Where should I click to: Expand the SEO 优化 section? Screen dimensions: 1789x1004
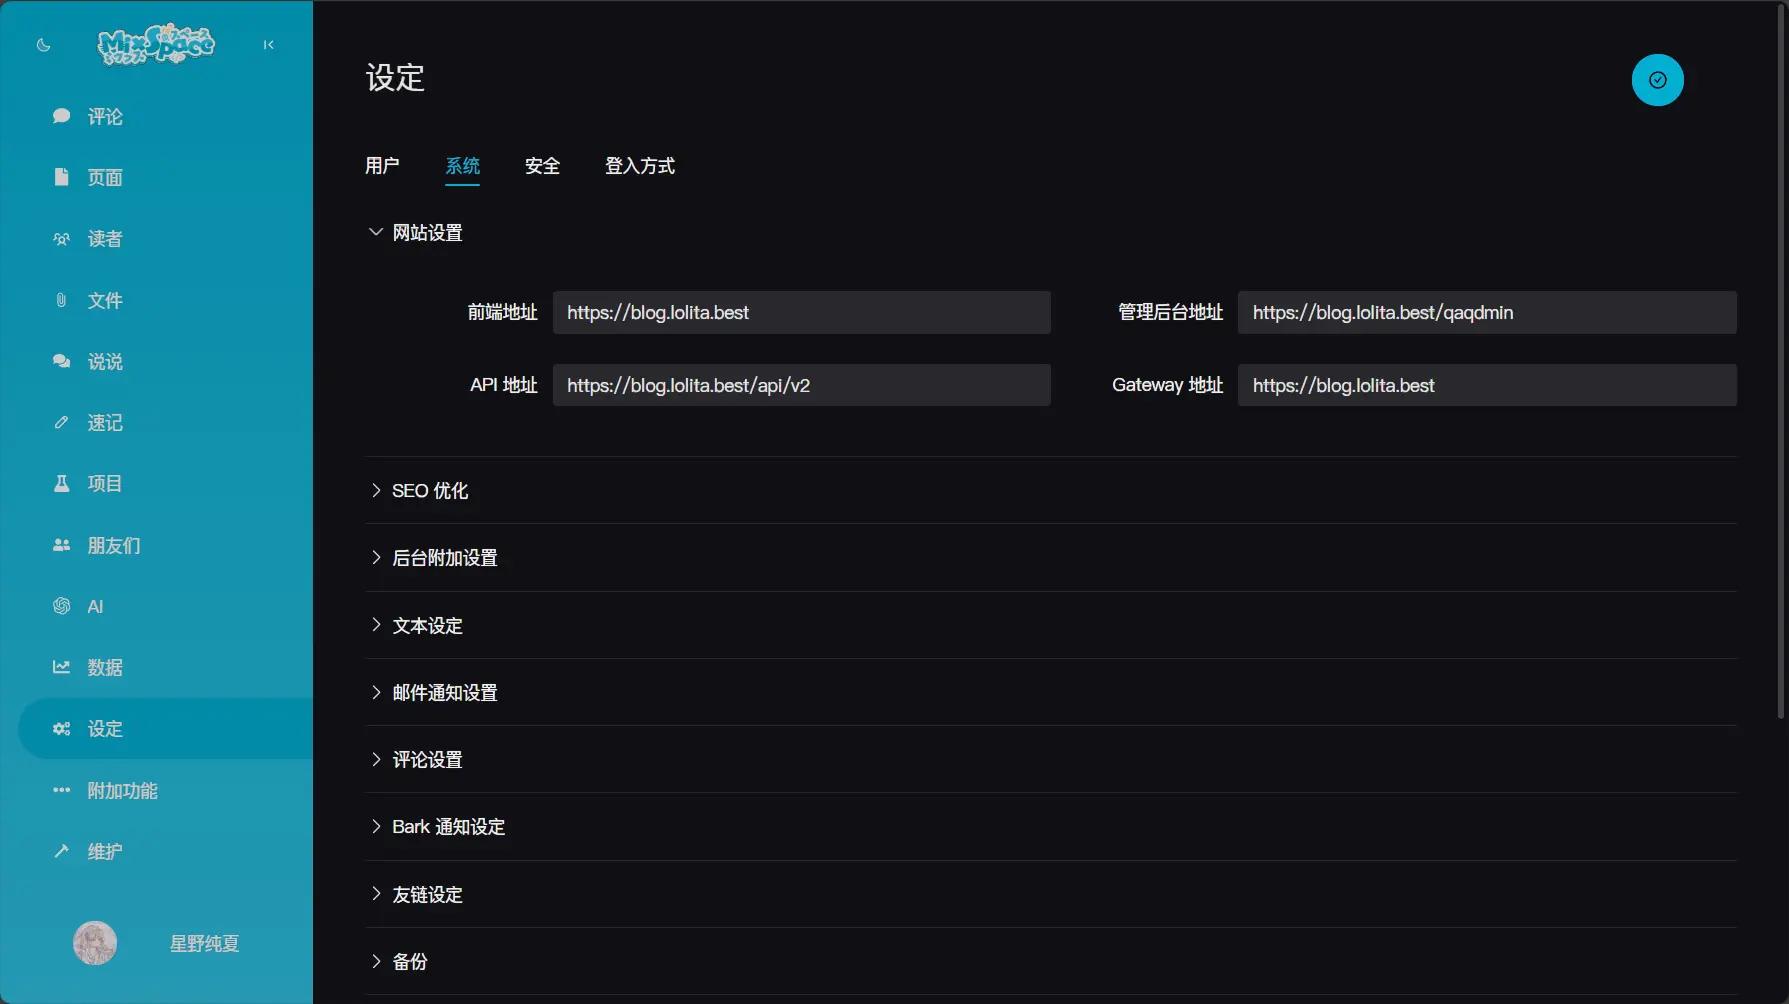point(429,491)
